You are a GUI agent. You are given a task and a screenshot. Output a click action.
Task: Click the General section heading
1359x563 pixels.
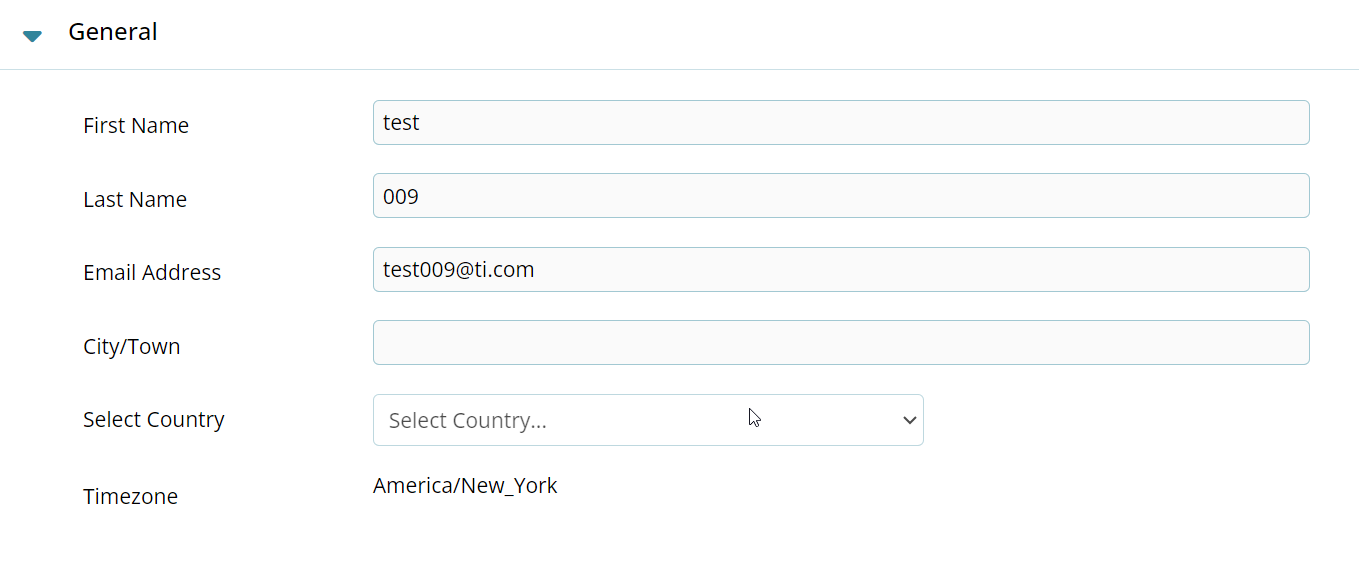pyautogui.click(x=112, y=32)
